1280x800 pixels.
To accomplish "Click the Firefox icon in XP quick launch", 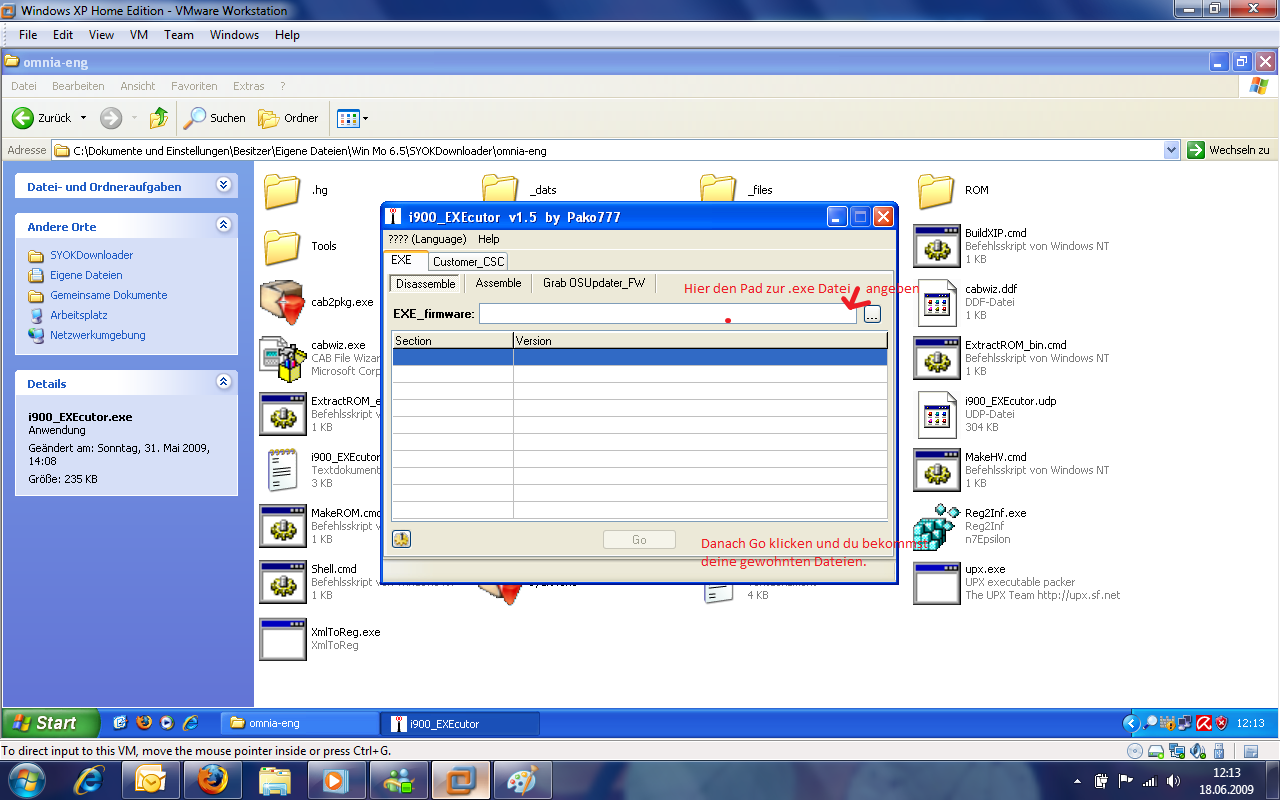I will coord(144,723).
